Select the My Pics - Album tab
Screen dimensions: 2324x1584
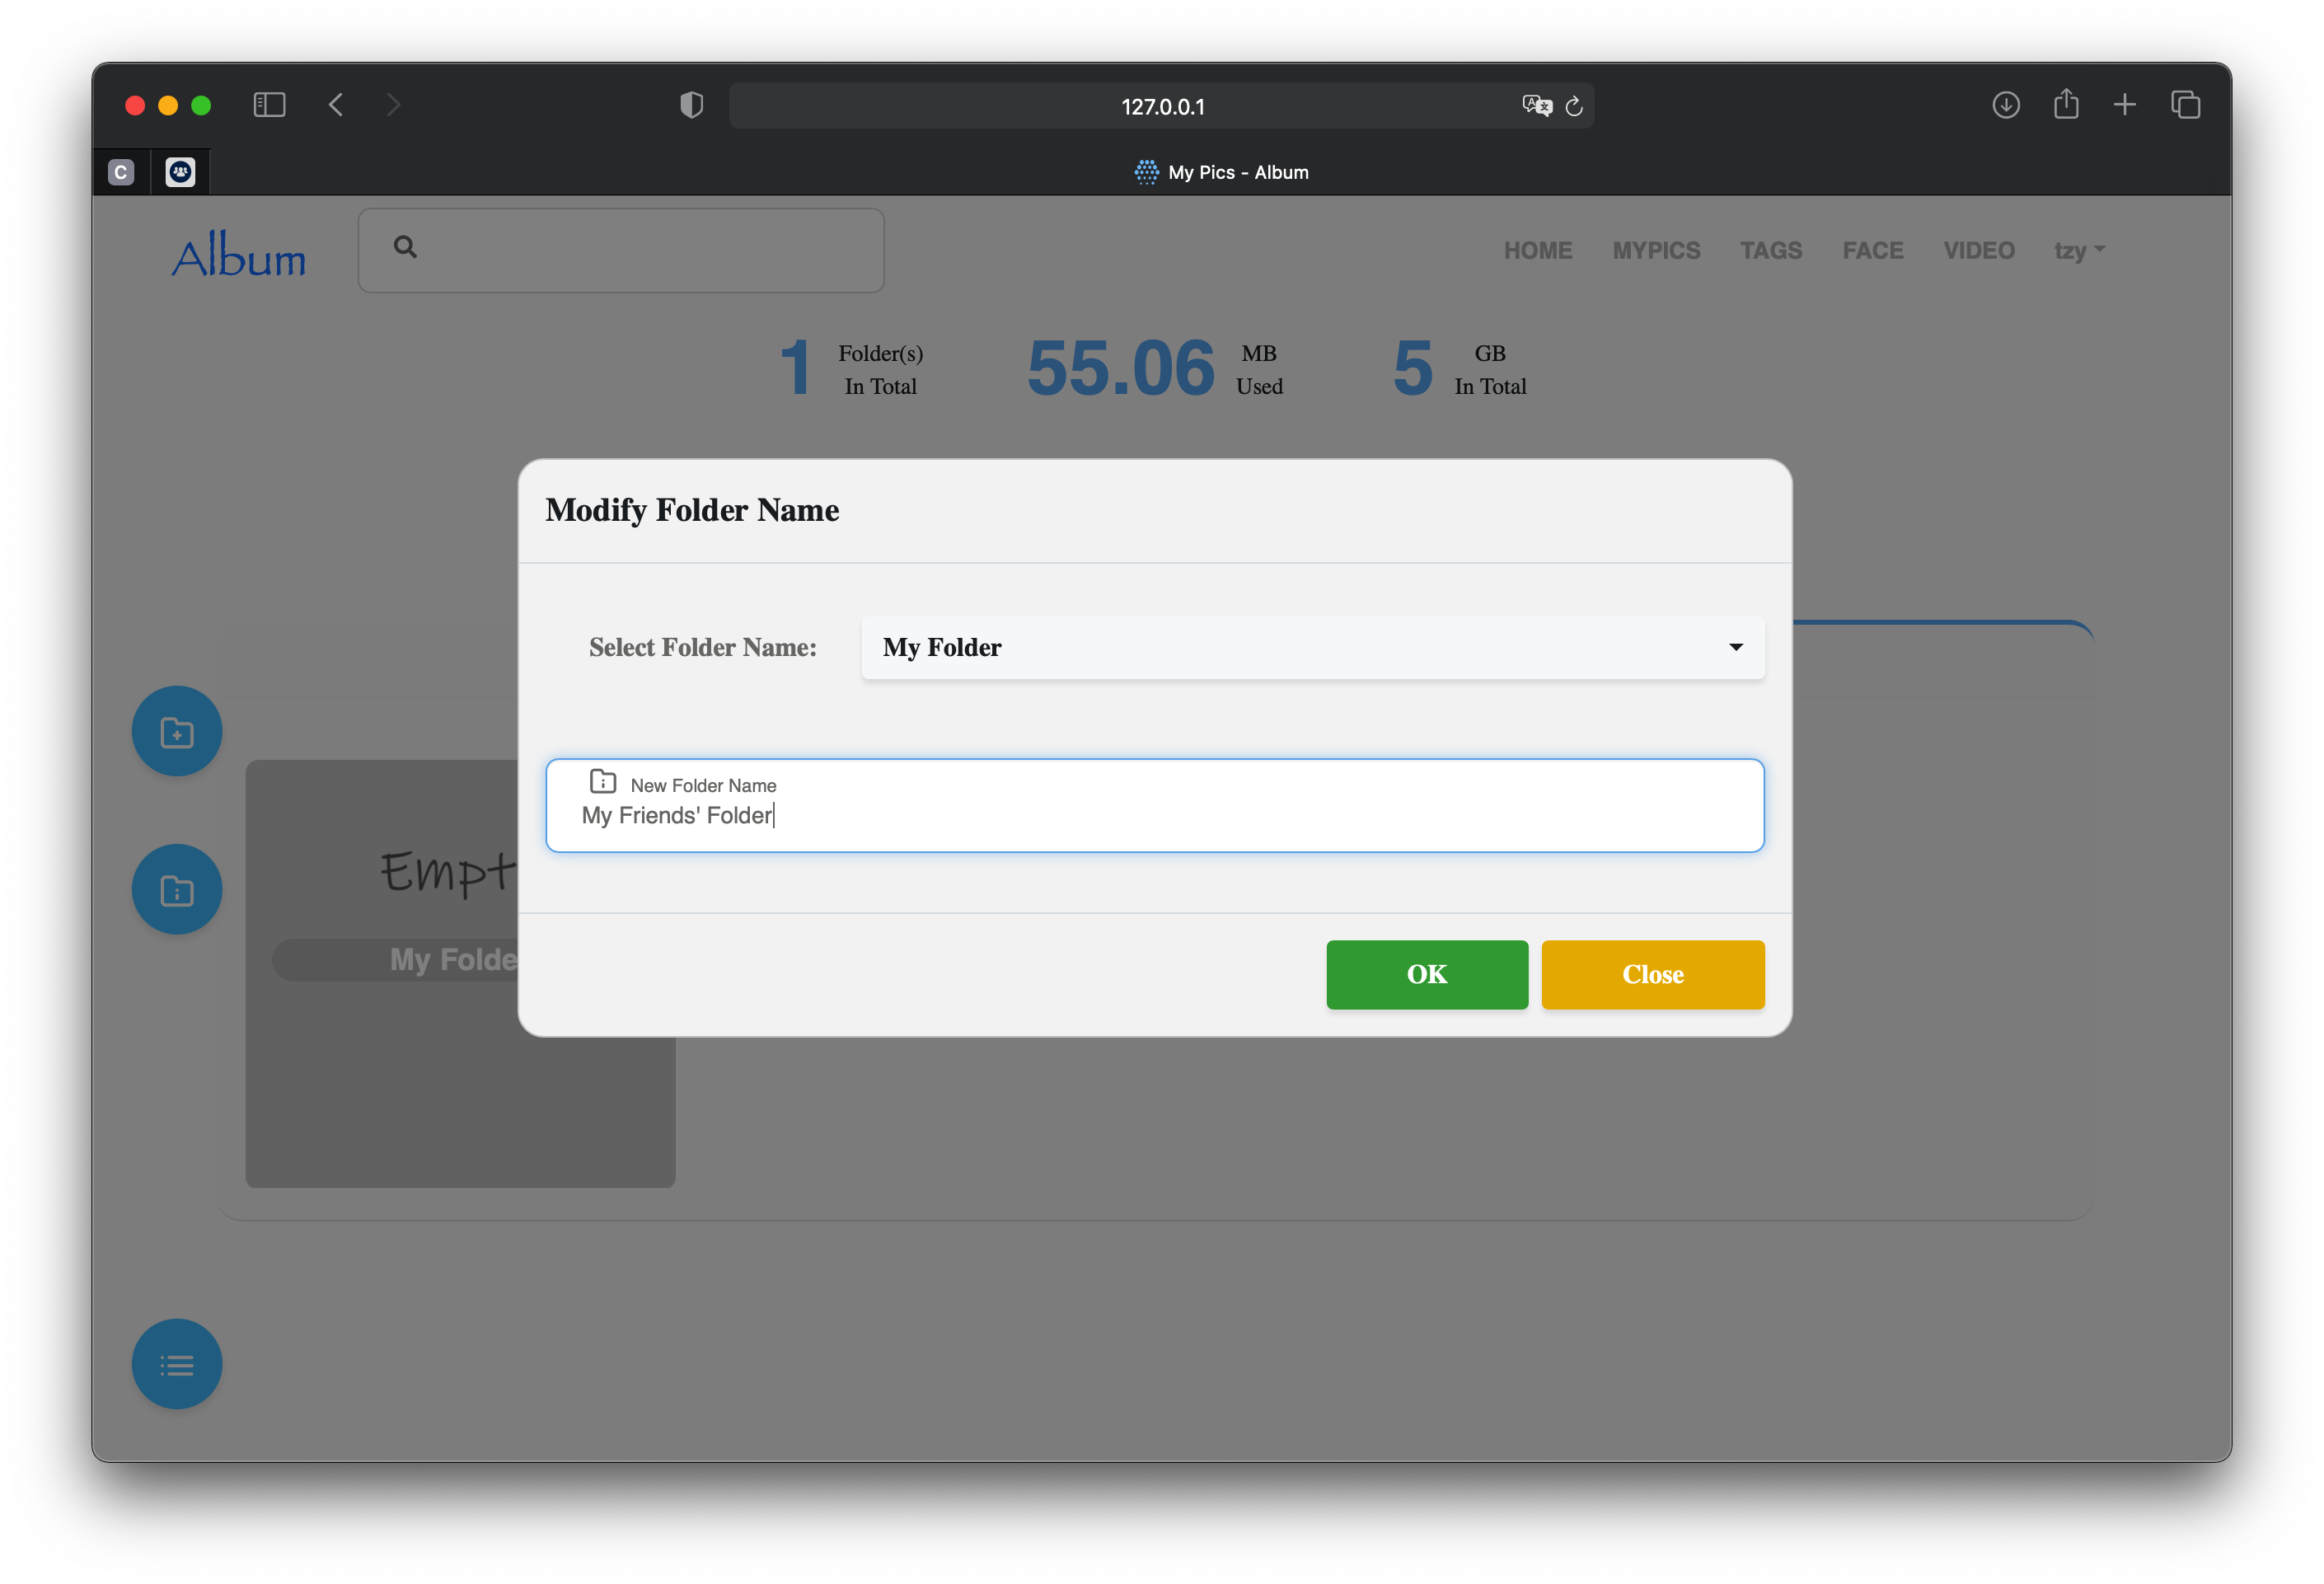coord(1221,172)
